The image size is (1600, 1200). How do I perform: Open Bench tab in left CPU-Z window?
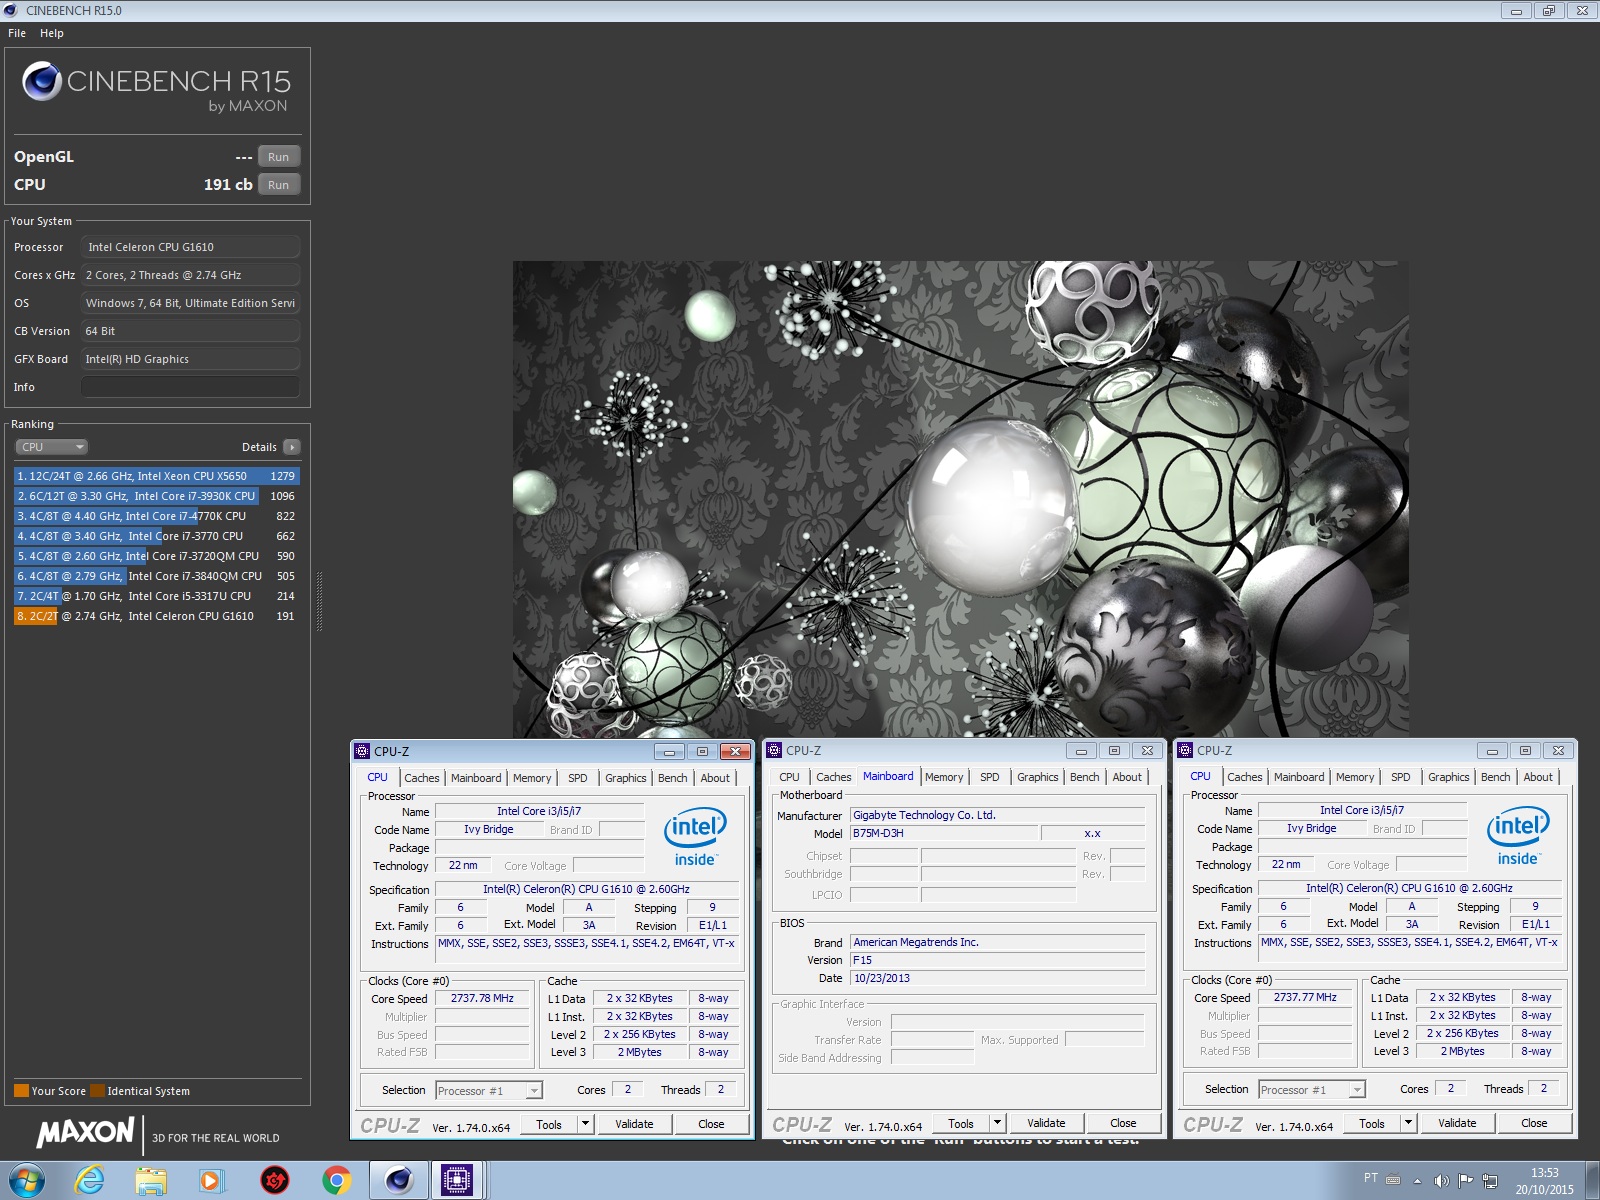673,778
